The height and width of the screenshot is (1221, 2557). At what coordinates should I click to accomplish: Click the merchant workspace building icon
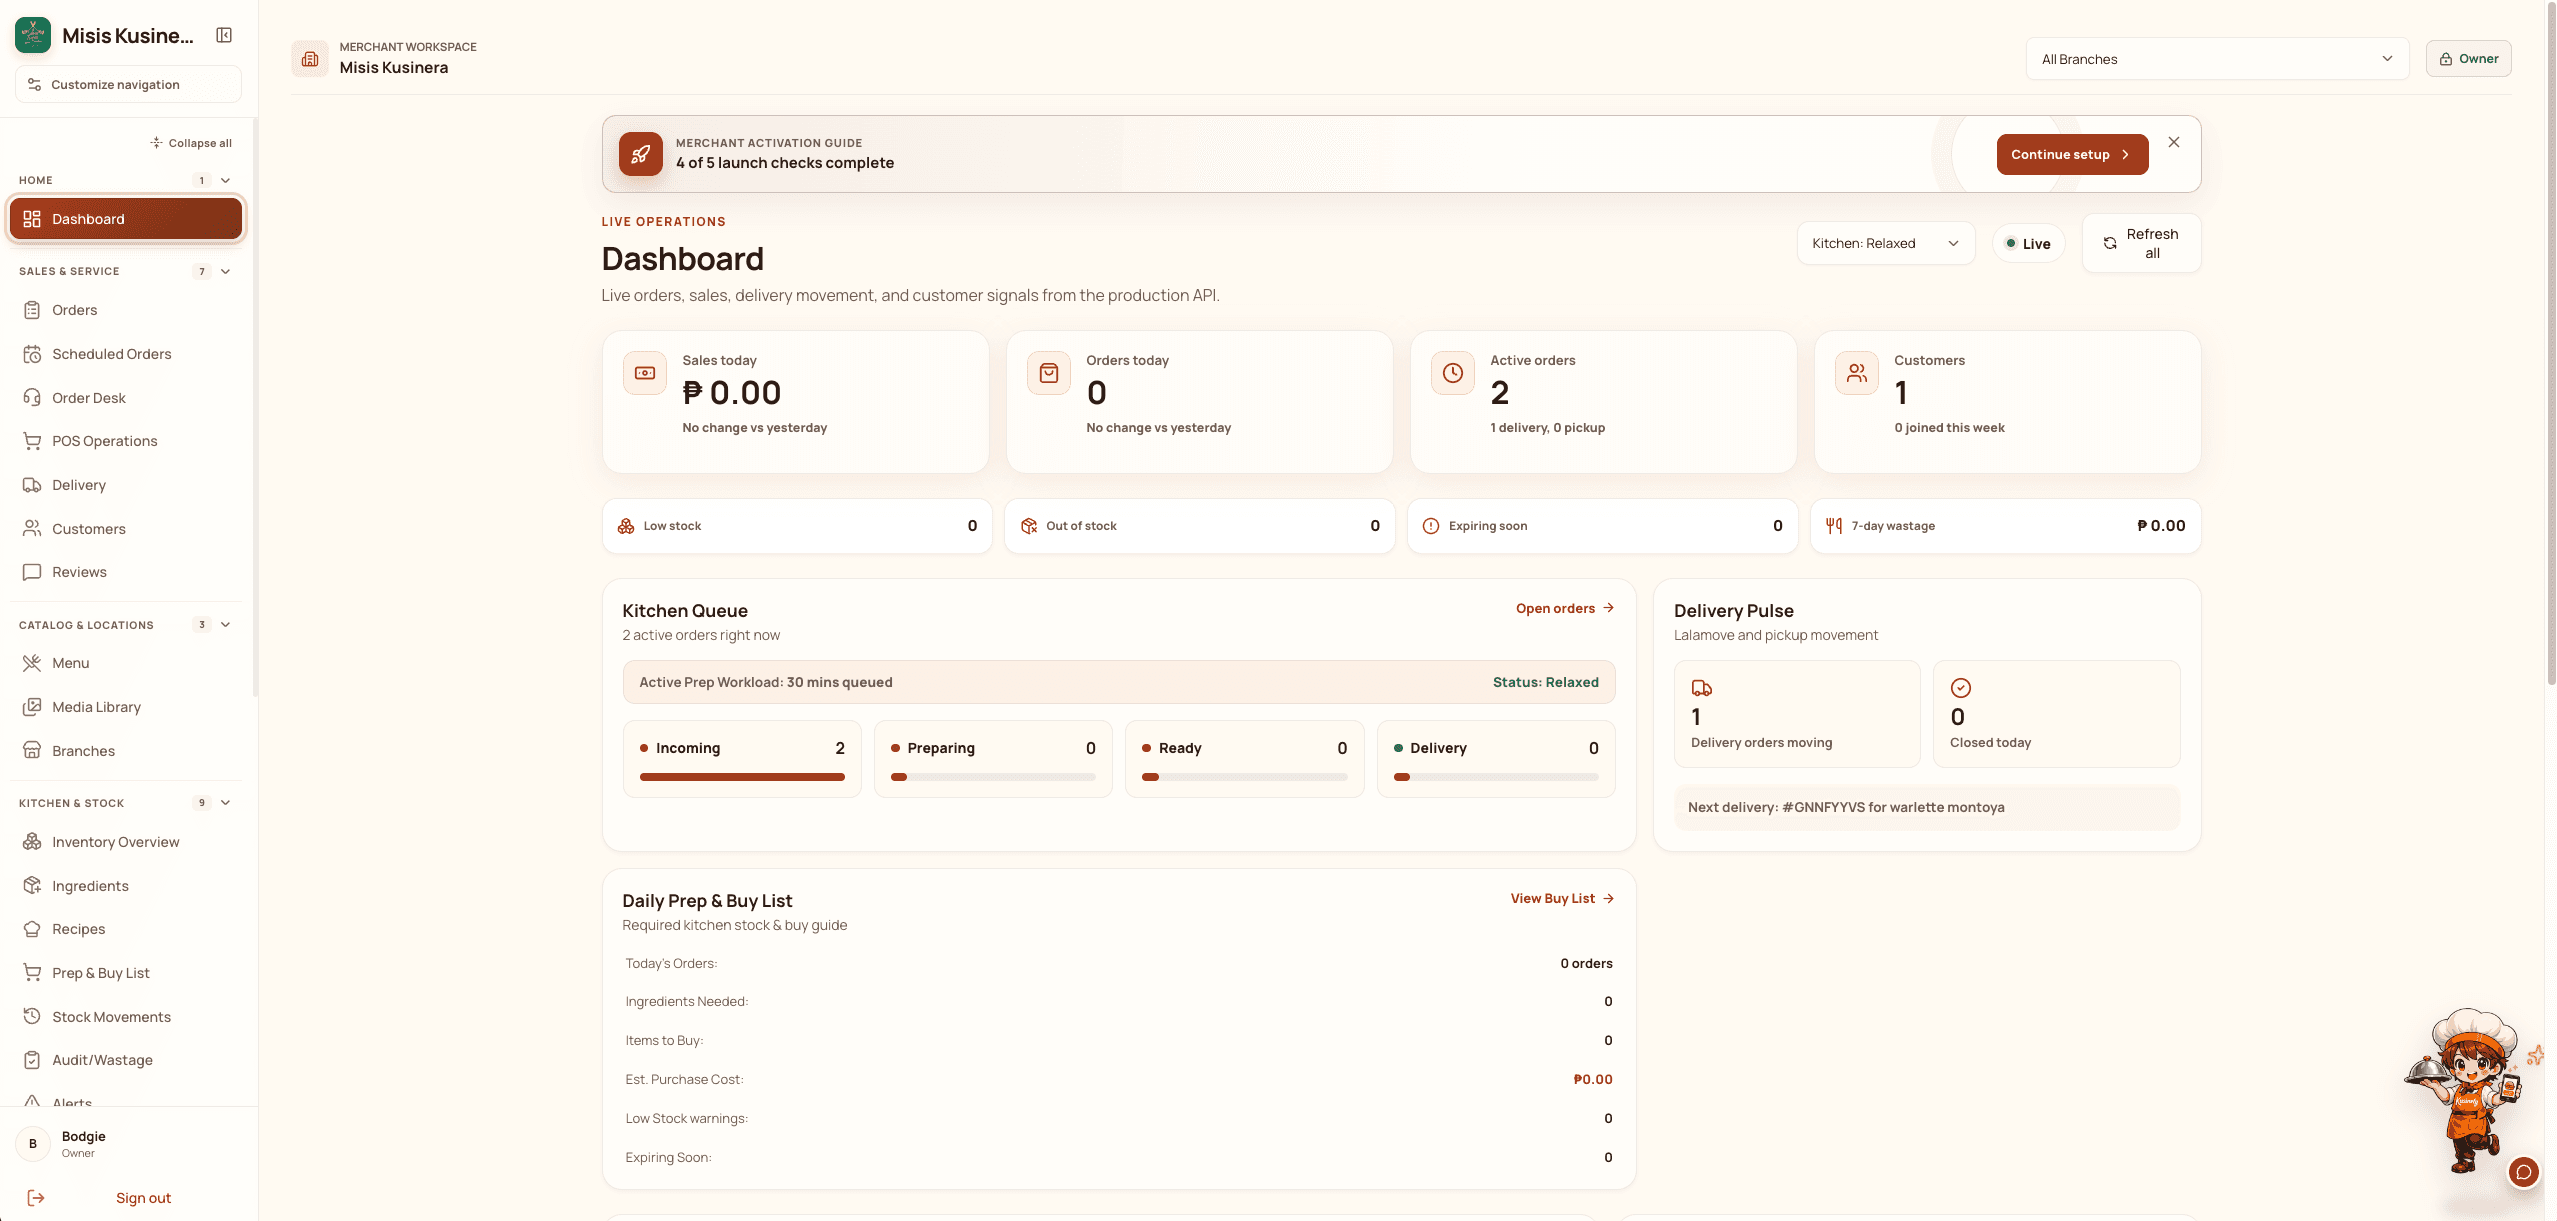(x=310, y=58)
